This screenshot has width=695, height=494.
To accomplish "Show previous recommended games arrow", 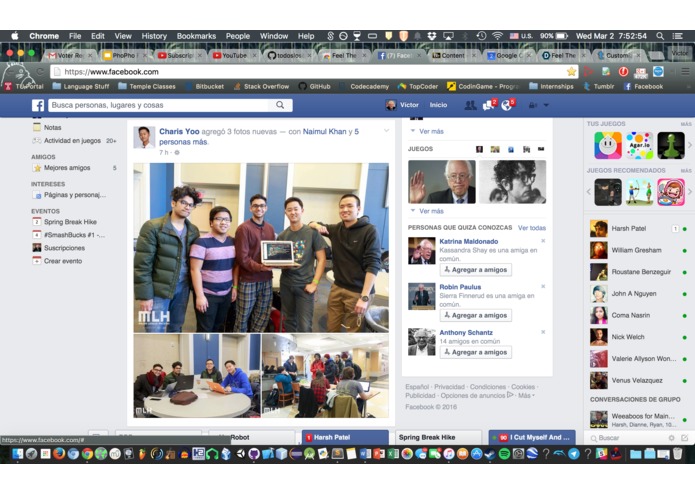I will click(589, 192).
